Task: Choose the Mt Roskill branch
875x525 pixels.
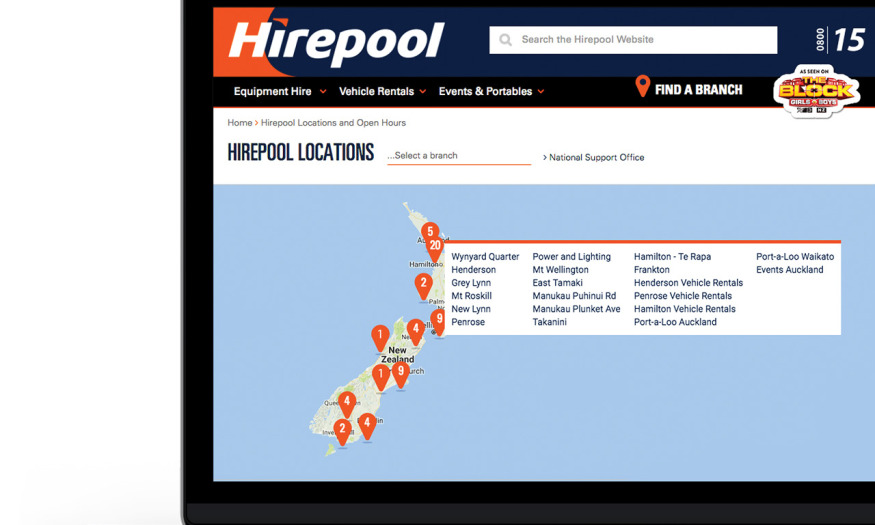Action: tap(472, 296)
